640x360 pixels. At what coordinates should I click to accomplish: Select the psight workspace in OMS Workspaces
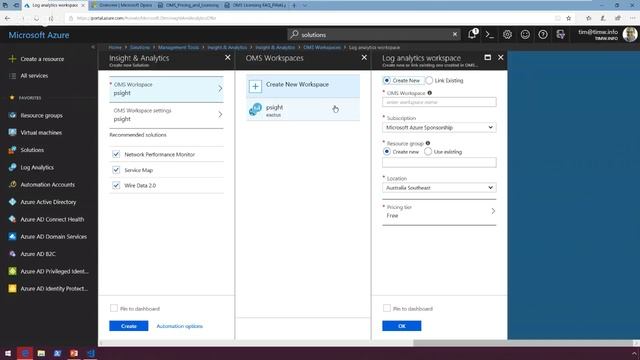pos(303,110)
